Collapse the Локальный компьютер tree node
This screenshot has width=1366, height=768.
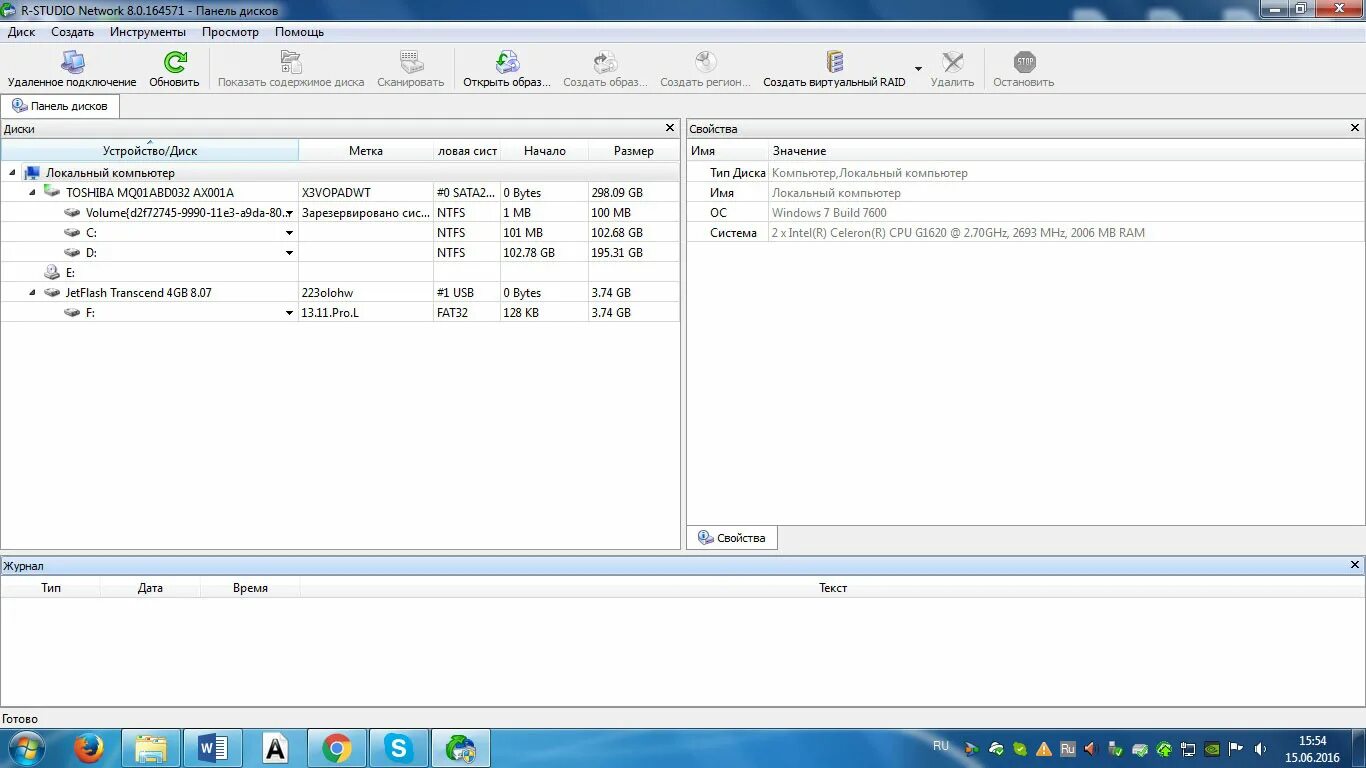pos(12,173)
